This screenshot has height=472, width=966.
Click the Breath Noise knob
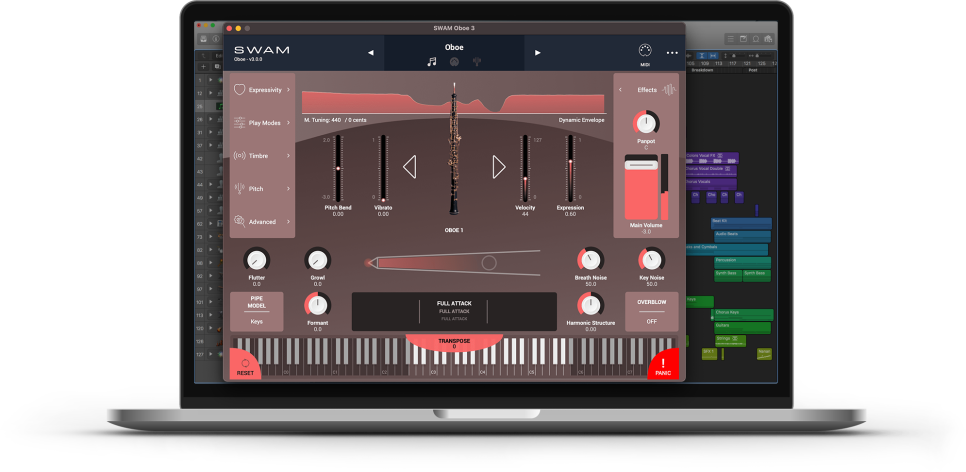click(590, 260)
